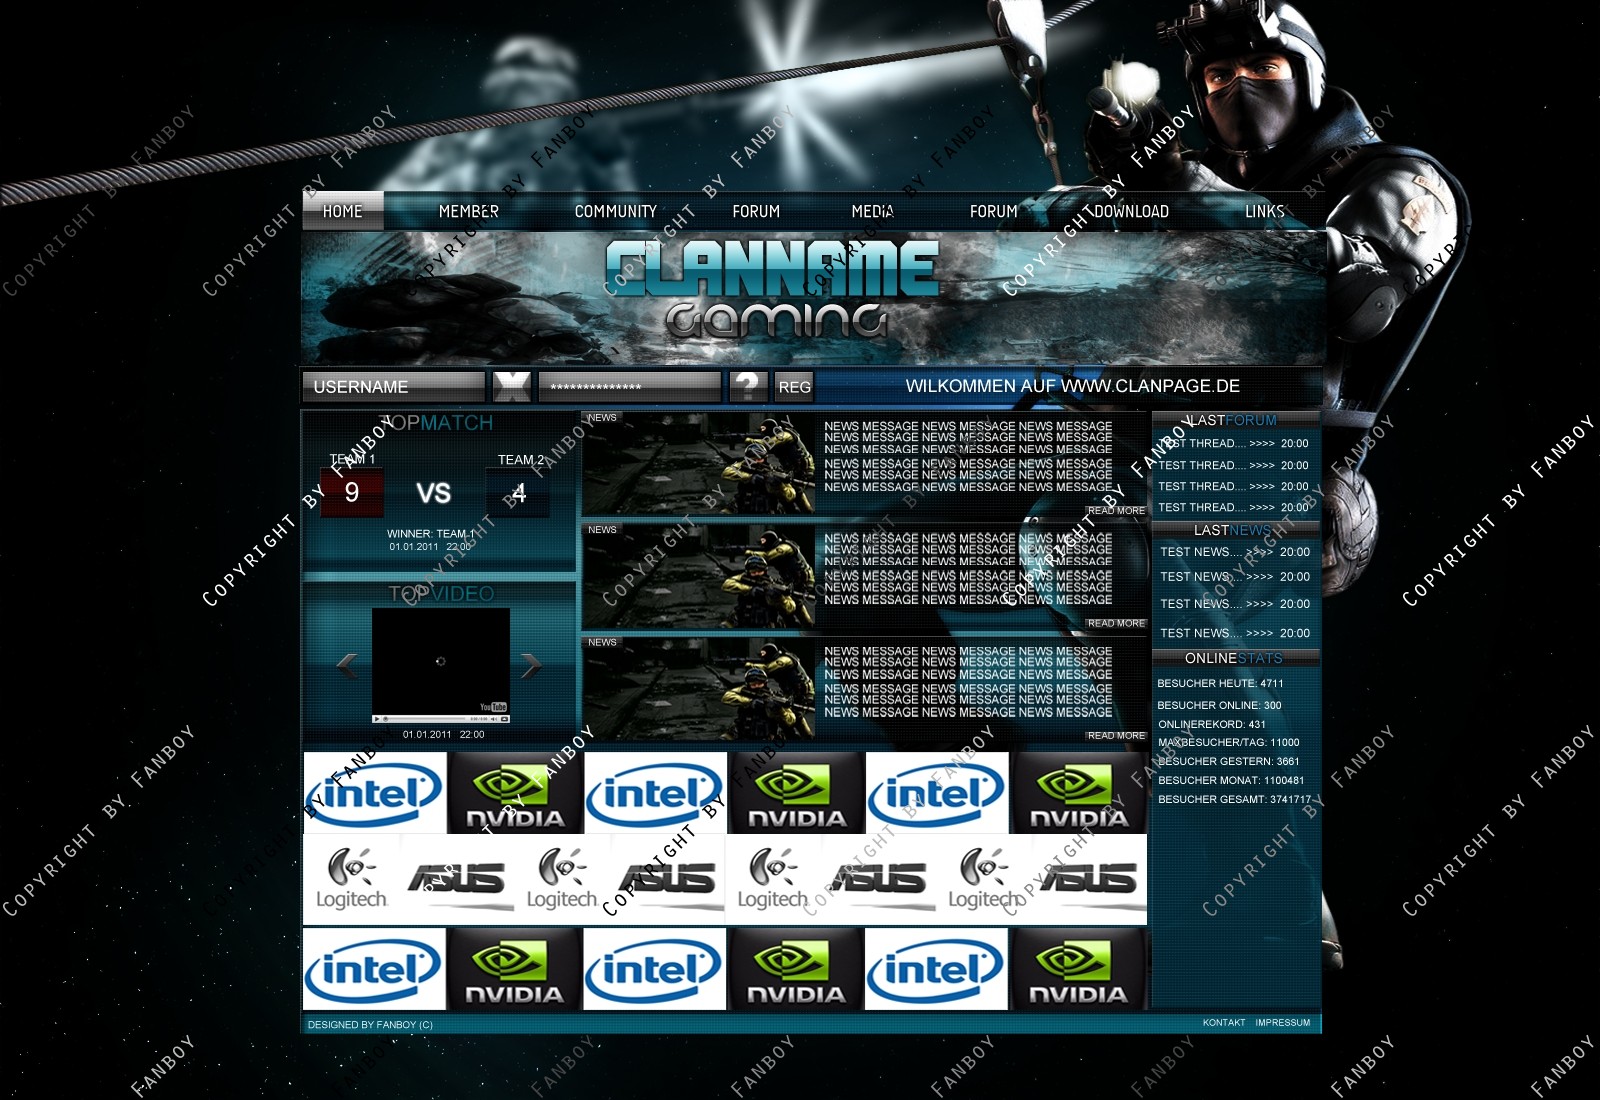Click the X button beside the USERNAME field
1600x1100 pixels.
[512, 386]
